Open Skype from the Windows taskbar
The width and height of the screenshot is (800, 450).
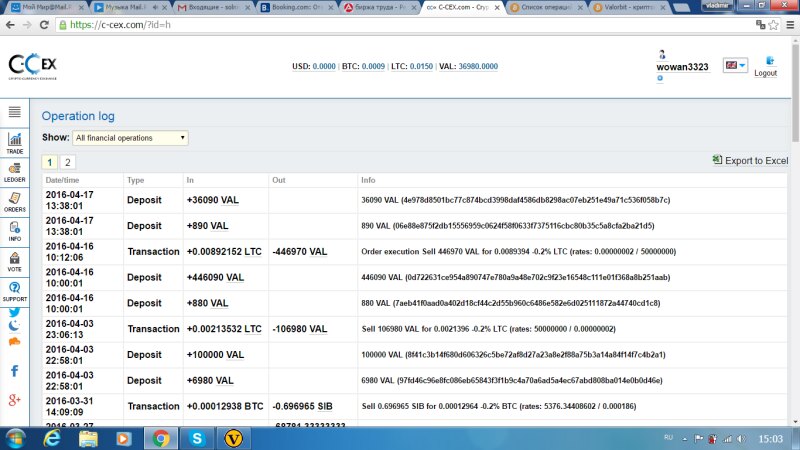coord(197,437)
